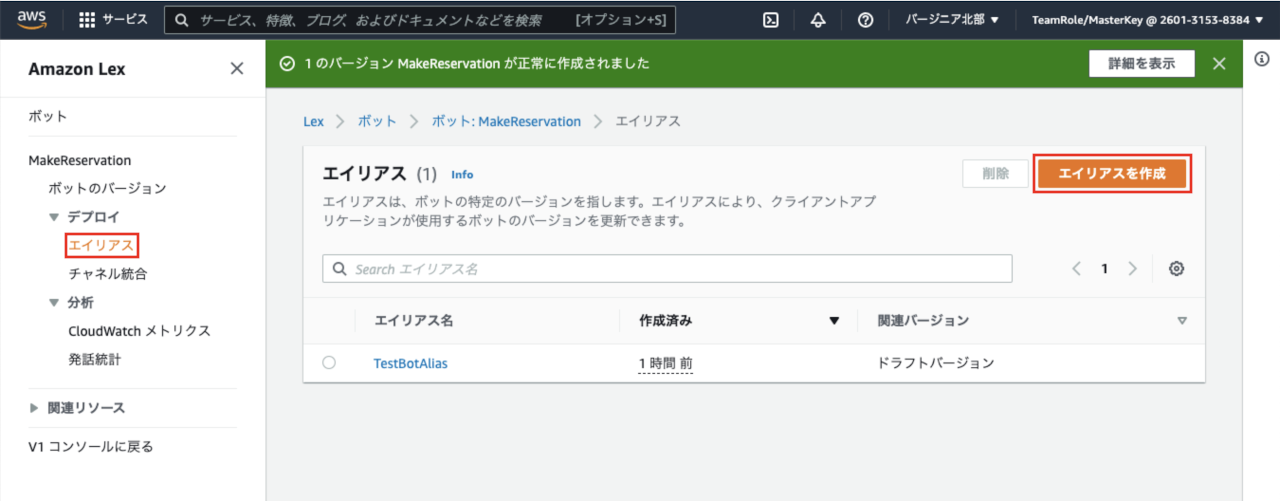The height and width of the screenshot is (501, 1280).
Task: Click the 詳細を表示 button
Action: click(1141, 63)
